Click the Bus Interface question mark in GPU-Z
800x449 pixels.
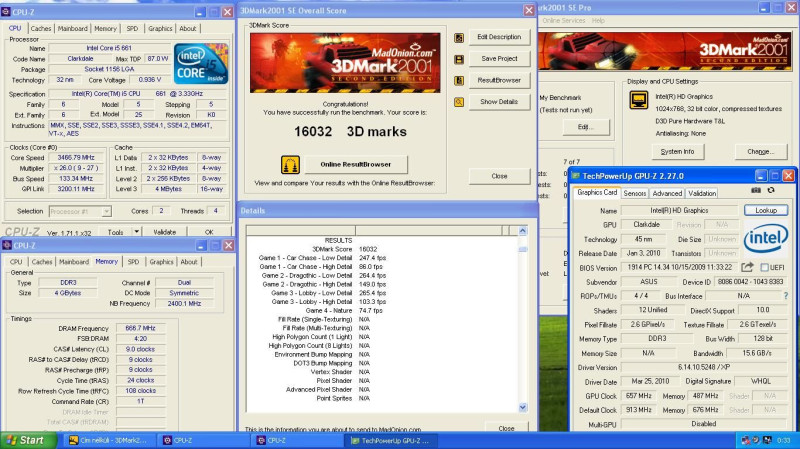click(x=785, y=296)
